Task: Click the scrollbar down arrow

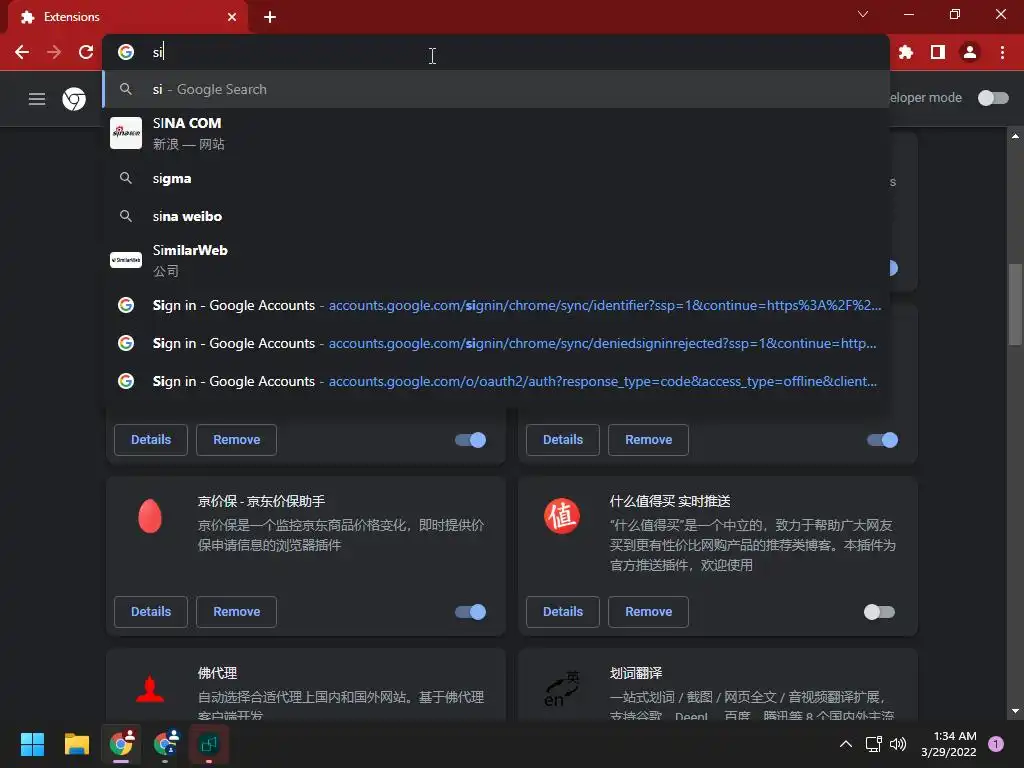Action: (x=1015, y=711)
